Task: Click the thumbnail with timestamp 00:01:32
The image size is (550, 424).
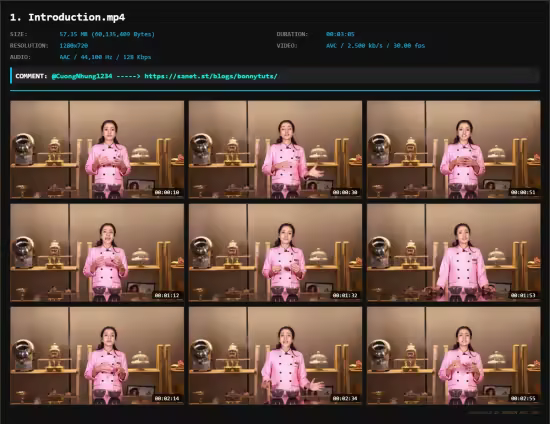Action: [x=275, y=253]
